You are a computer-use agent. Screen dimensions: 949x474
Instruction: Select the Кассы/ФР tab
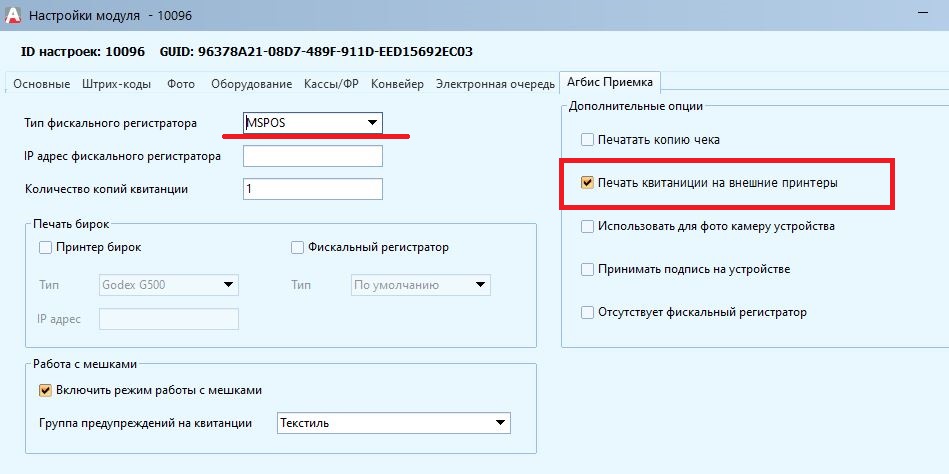click(x=333, y=84)
